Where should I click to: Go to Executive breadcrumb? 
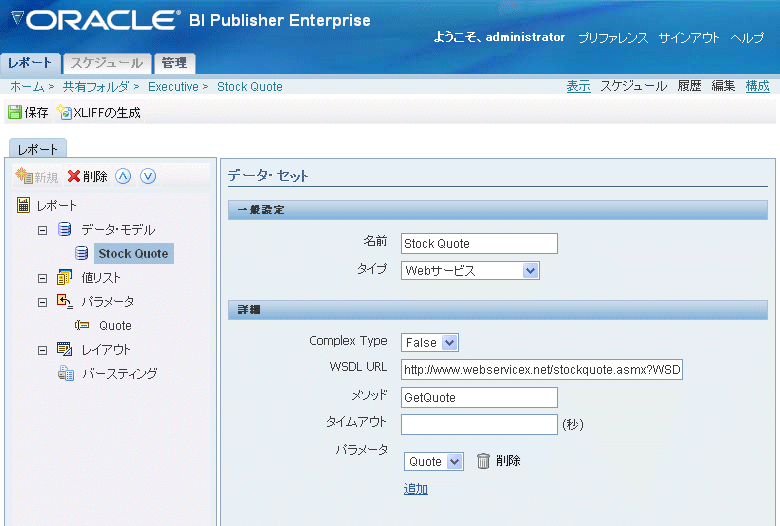point(173,87)
